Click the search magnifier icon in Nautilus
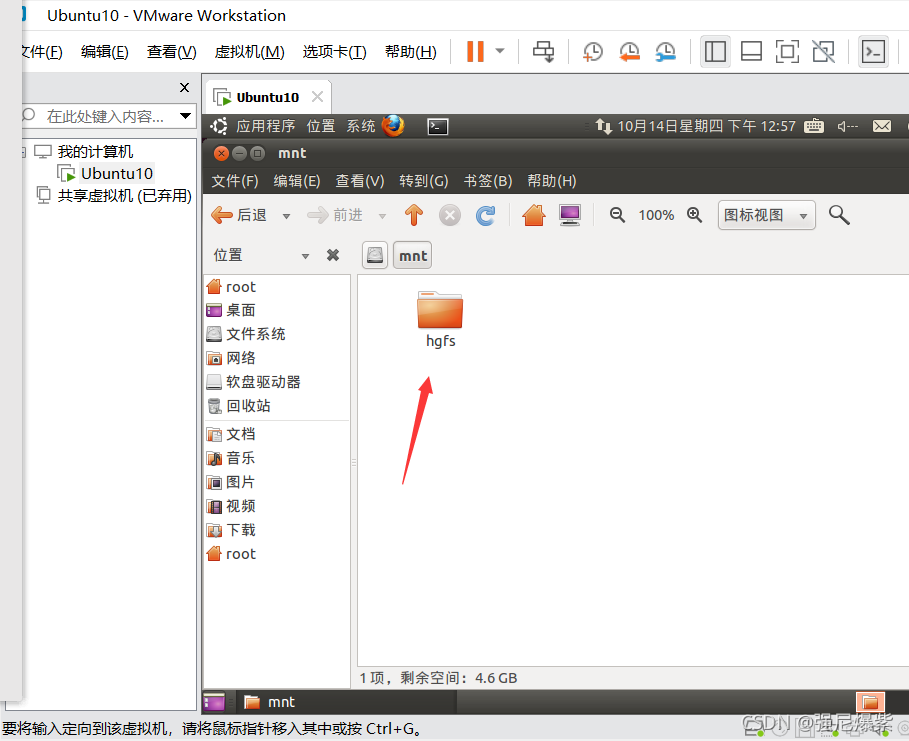 tap(839, 215)
